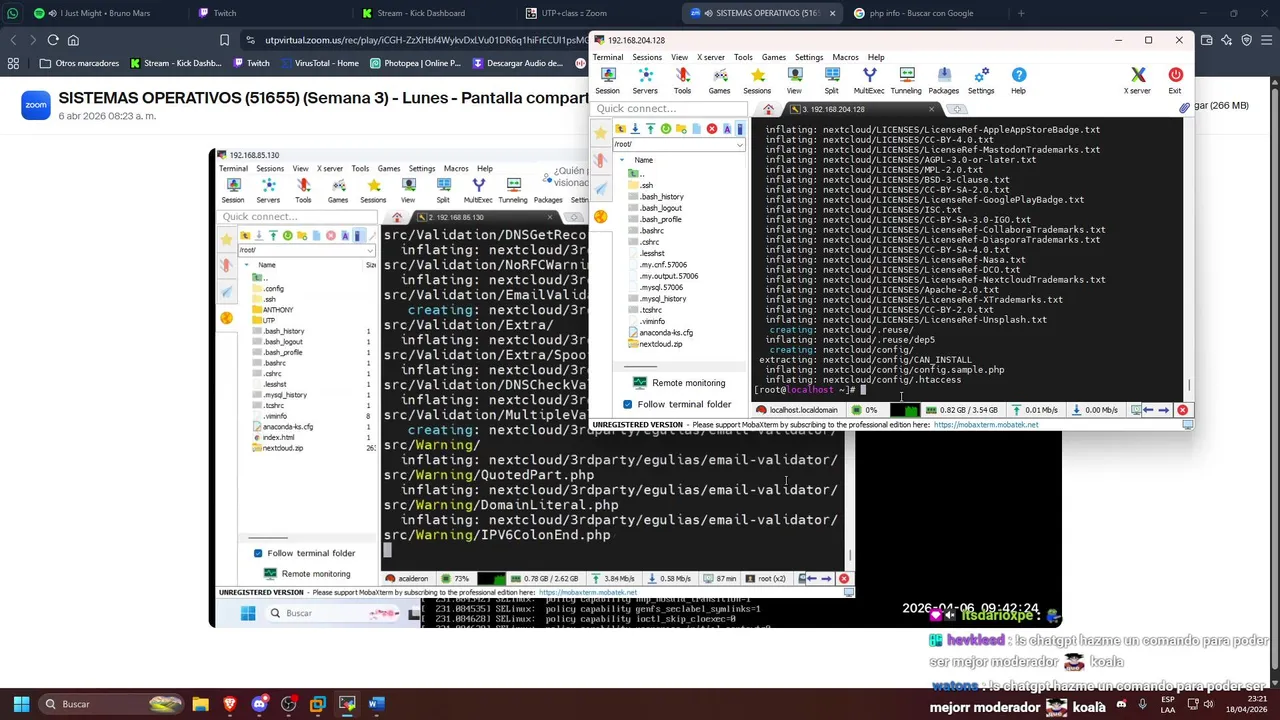Click the upload file icon in SFTP toolbar
The height and width of the screenshot is (720, 1280).
(x=650, y=129)
